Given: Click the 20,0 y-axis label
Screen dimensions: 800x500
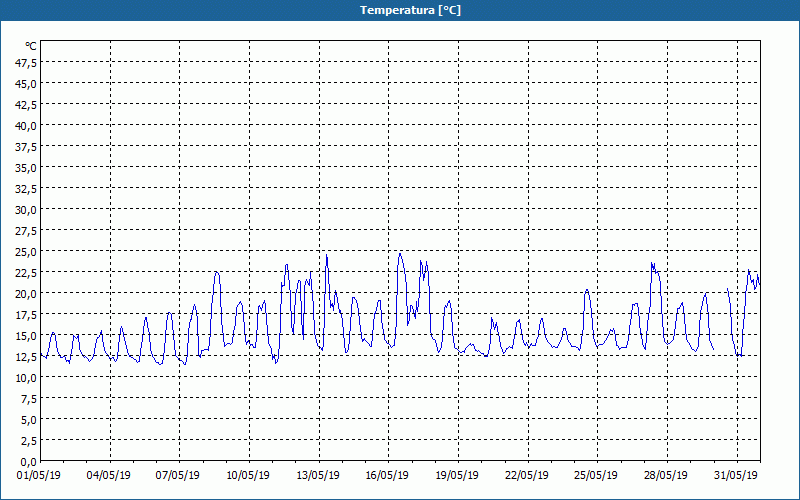Looking at the screenshot, I should point(27,294).
